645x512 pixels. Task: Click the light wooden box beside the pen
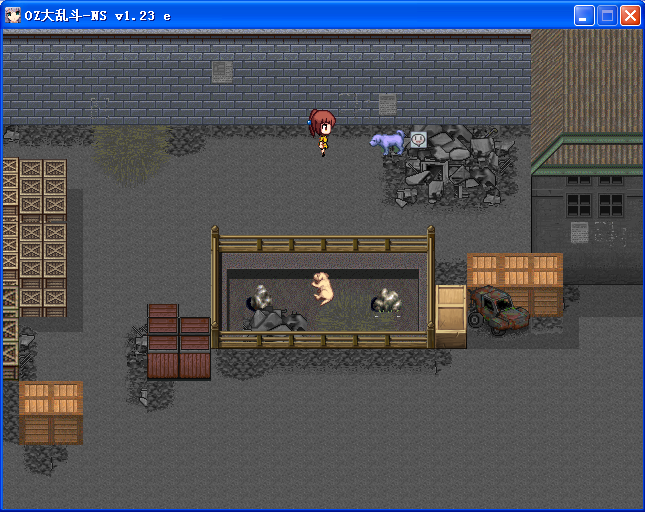451,316
